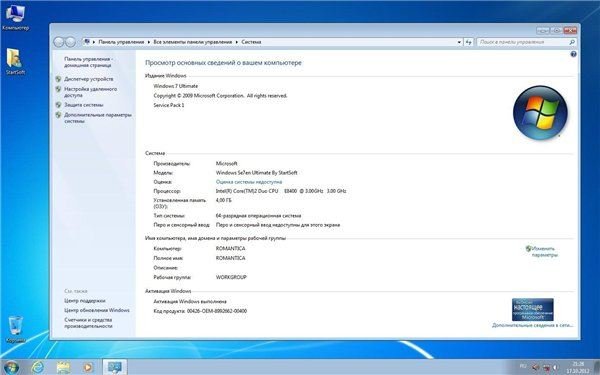Click the Intel Core 2 Duo processor value
This screenshot has height=375, width=600.
281,191
